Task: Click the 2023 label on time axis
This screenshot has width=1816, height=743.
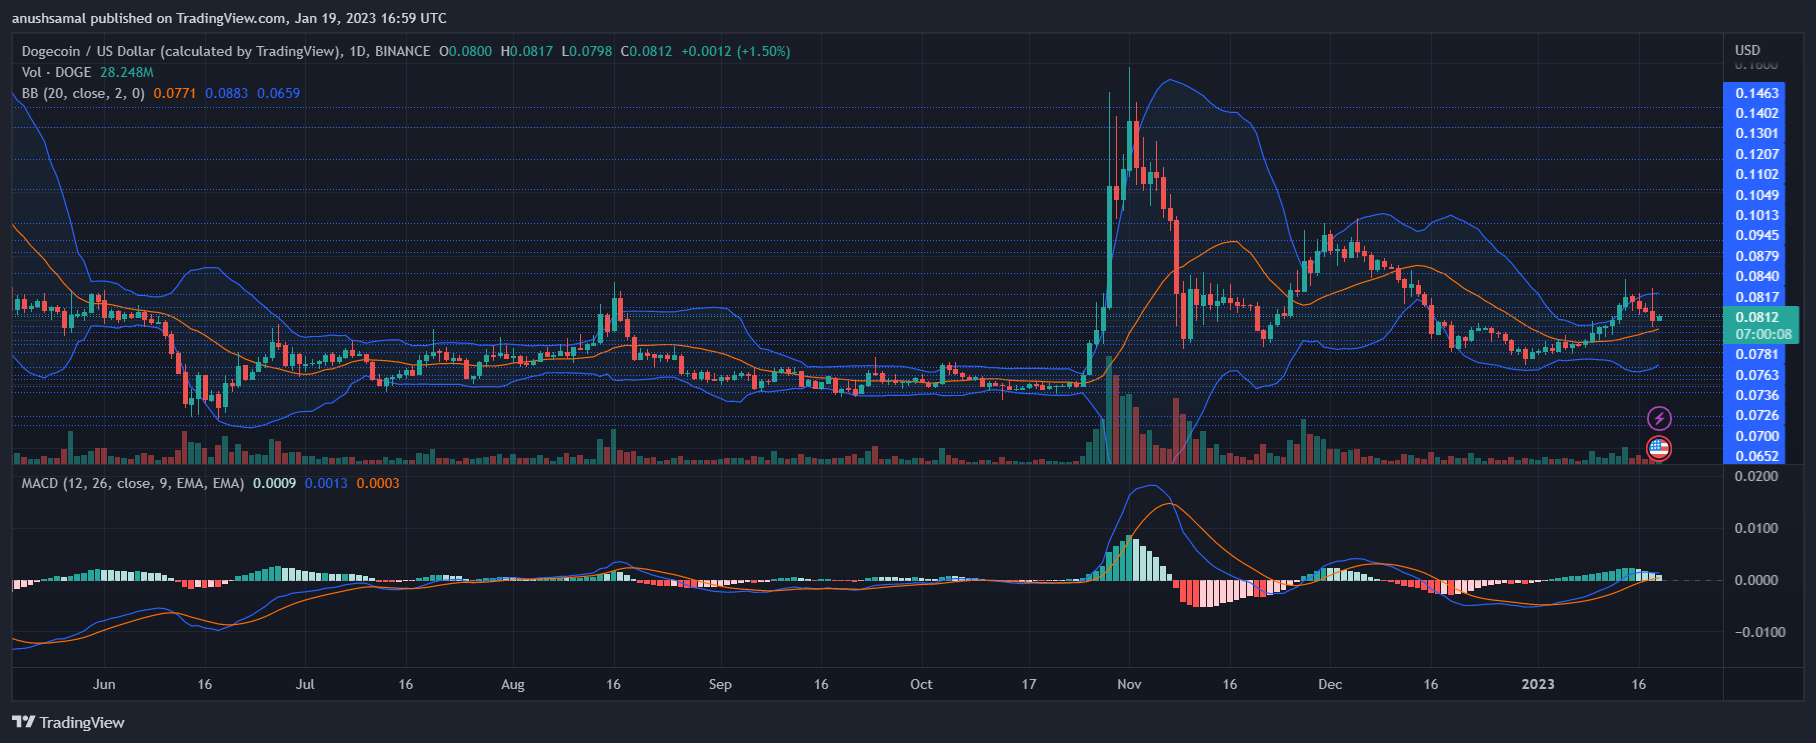Action: (x=1537, y=684)
